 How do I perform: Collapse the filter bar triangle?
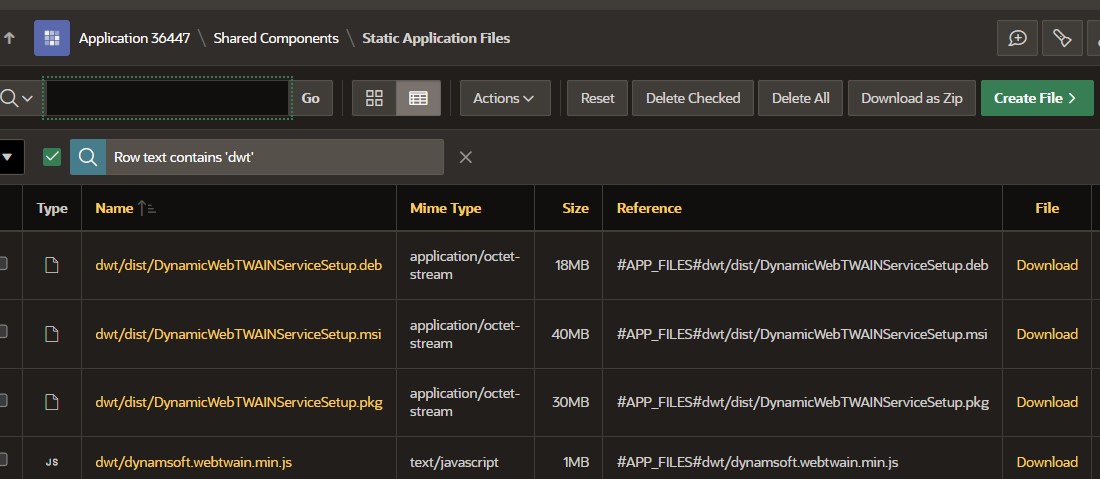pyautogui.click(x=10, y=157)
